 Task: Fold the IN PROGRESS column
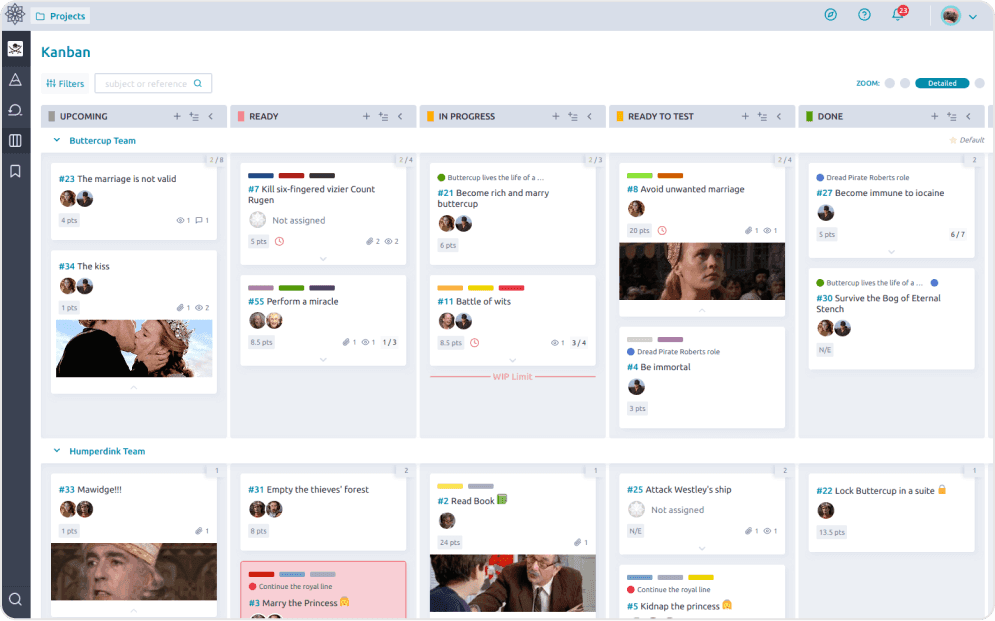(589, 117)
